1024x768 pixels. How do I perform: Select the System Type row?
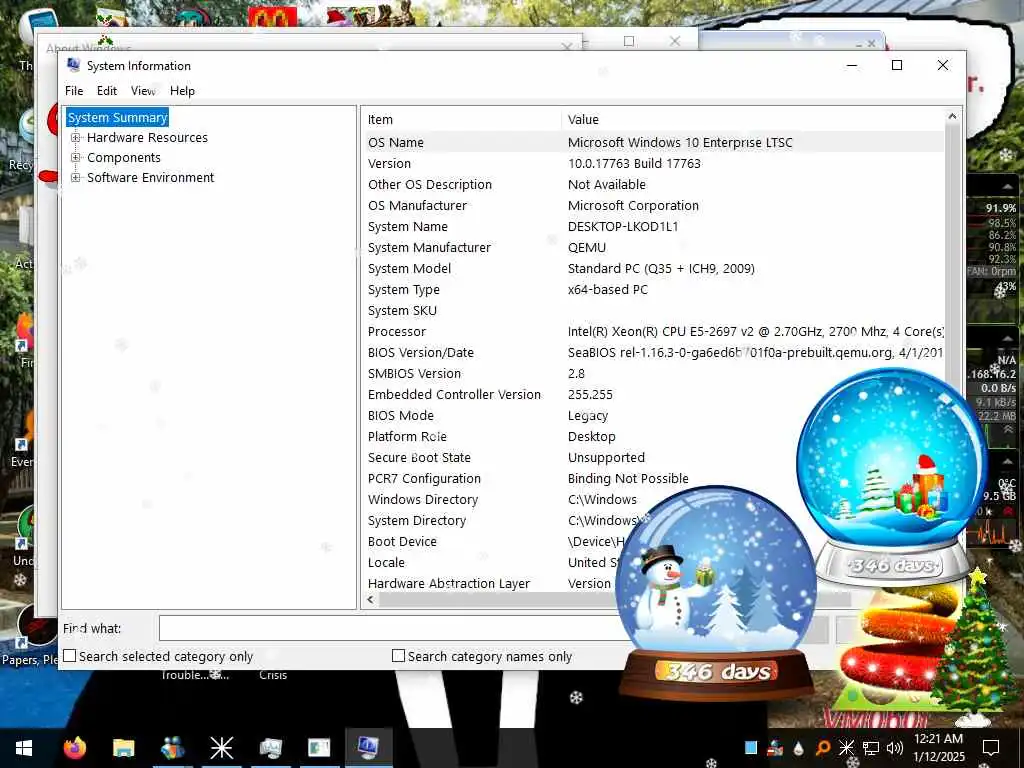point(653,289)
